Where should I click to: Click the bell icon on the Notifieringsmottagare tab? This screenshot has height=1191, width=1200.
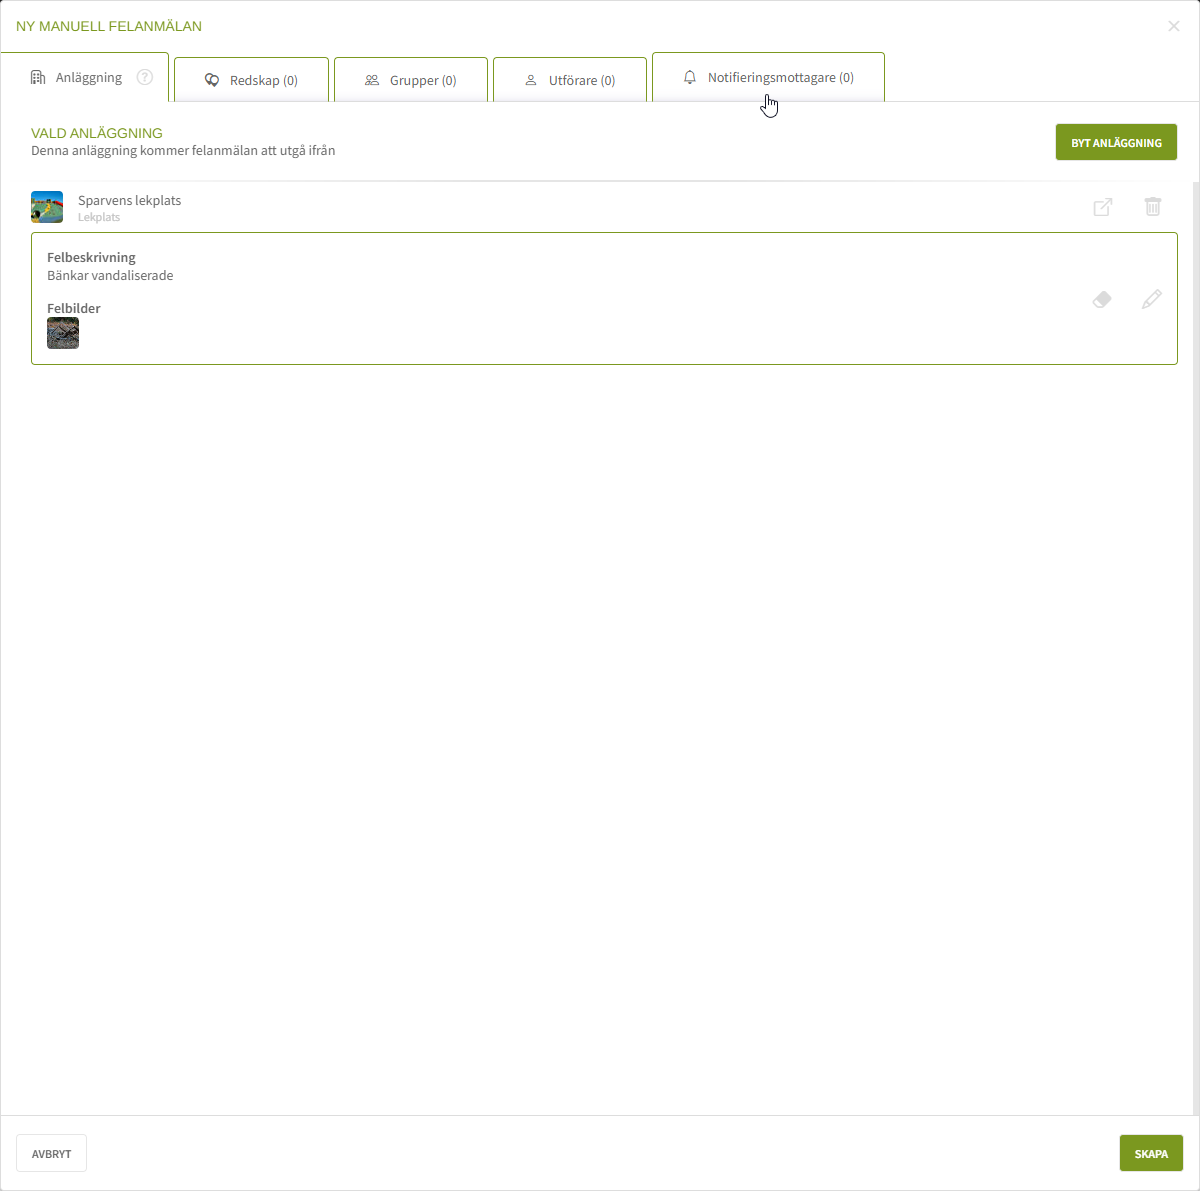[690, 77]
